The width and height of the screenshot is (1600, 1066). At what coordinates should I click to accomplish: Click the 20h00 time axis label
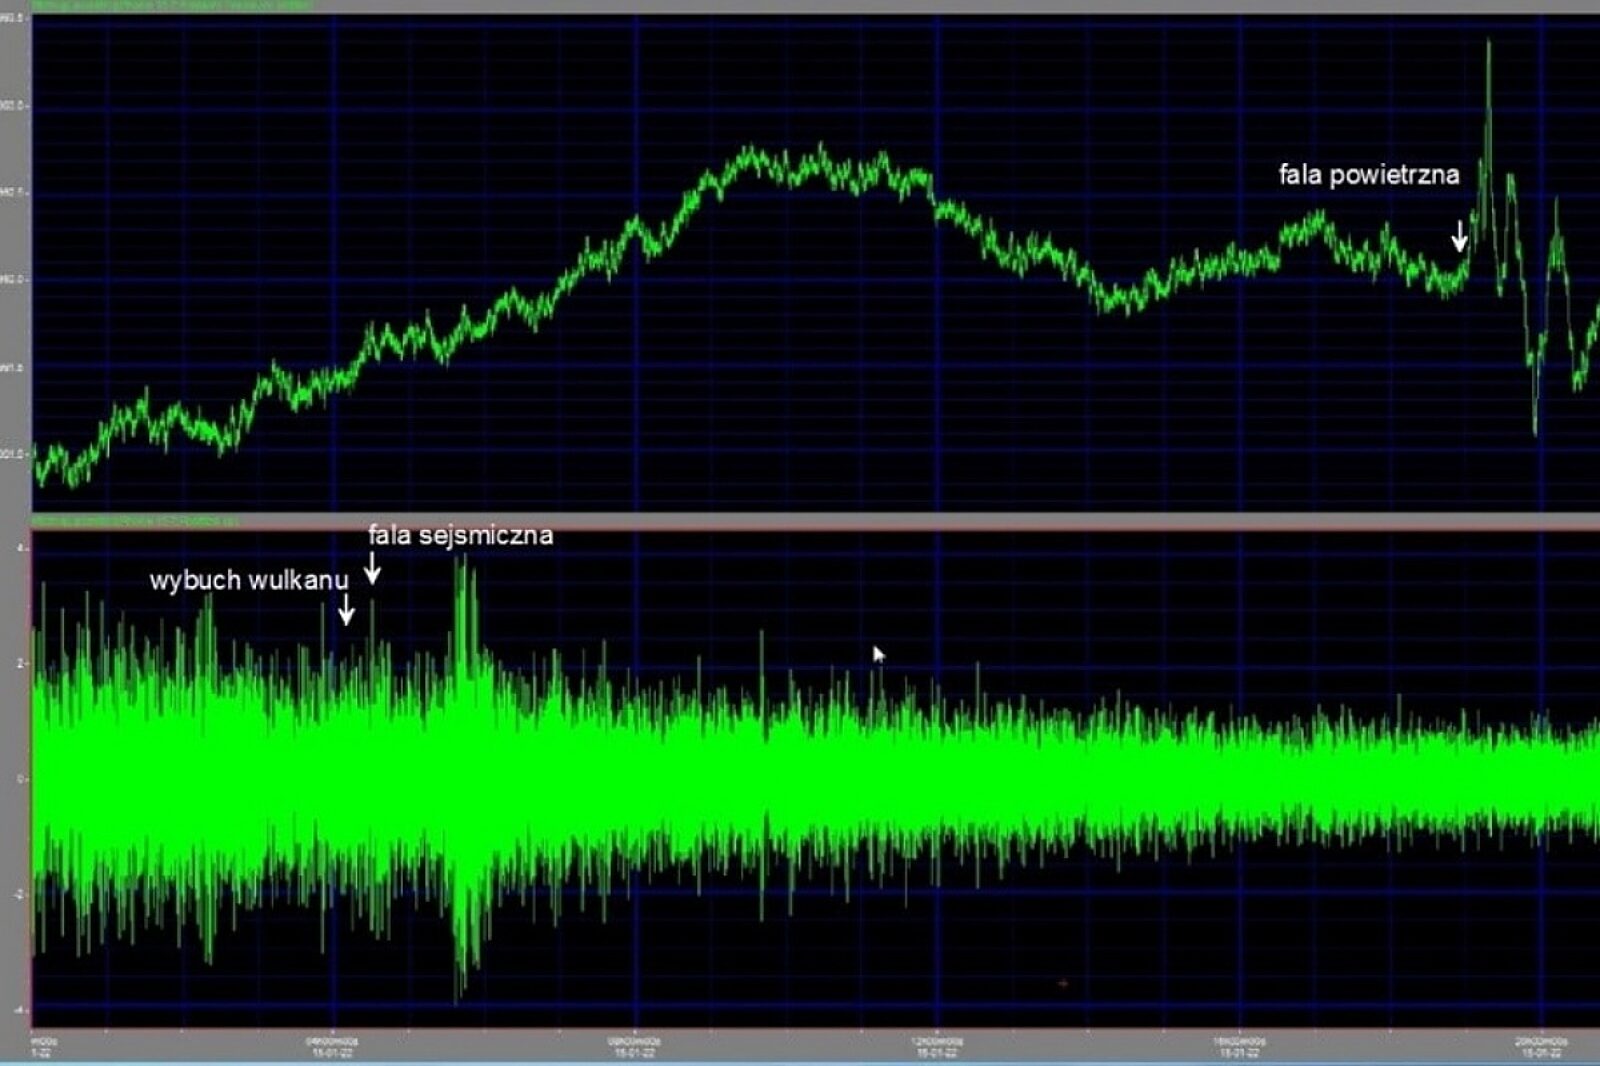[1541, 1046]
